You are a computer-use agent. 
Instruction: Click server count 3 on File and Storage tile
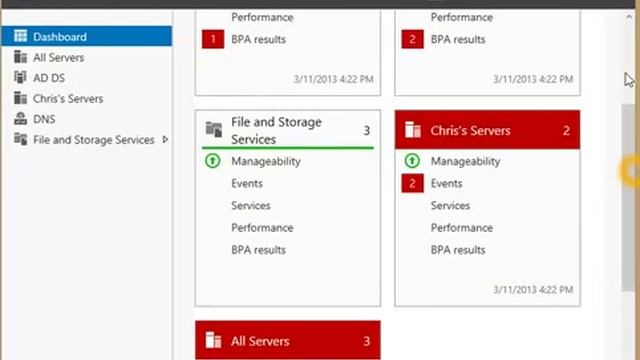click(367, 131)
